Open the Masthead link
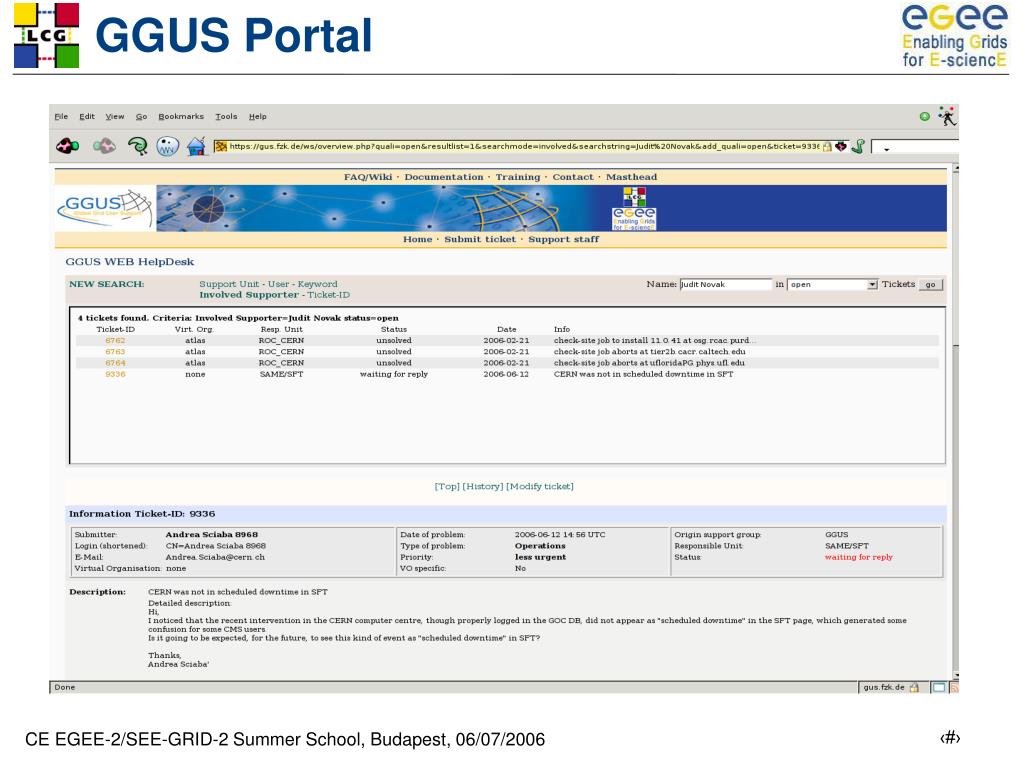This screenshot has width=1024, height=768. pos(631,177)
